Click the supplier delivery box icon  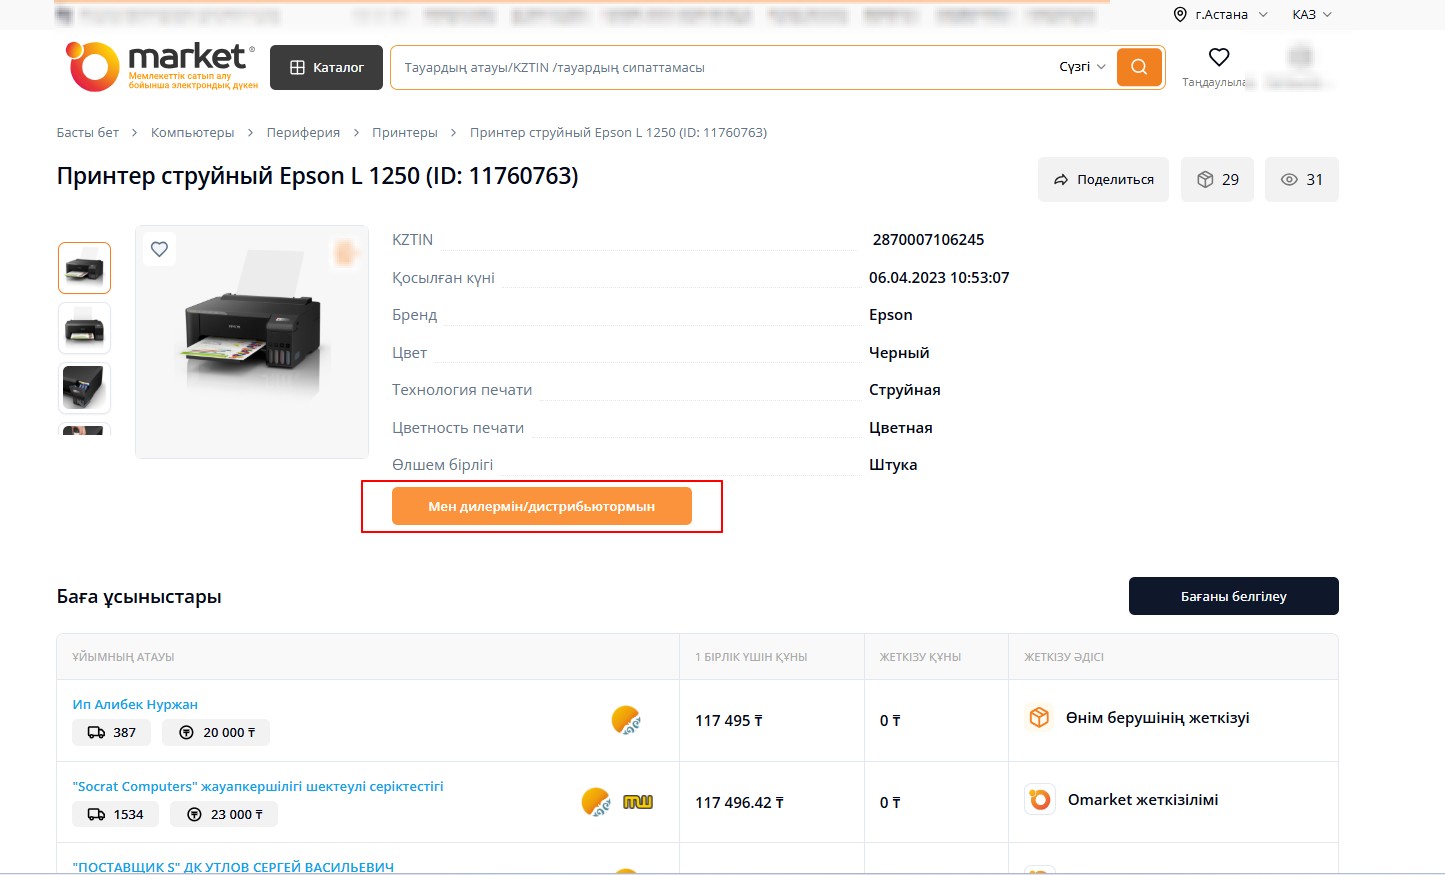point(1039,718)
